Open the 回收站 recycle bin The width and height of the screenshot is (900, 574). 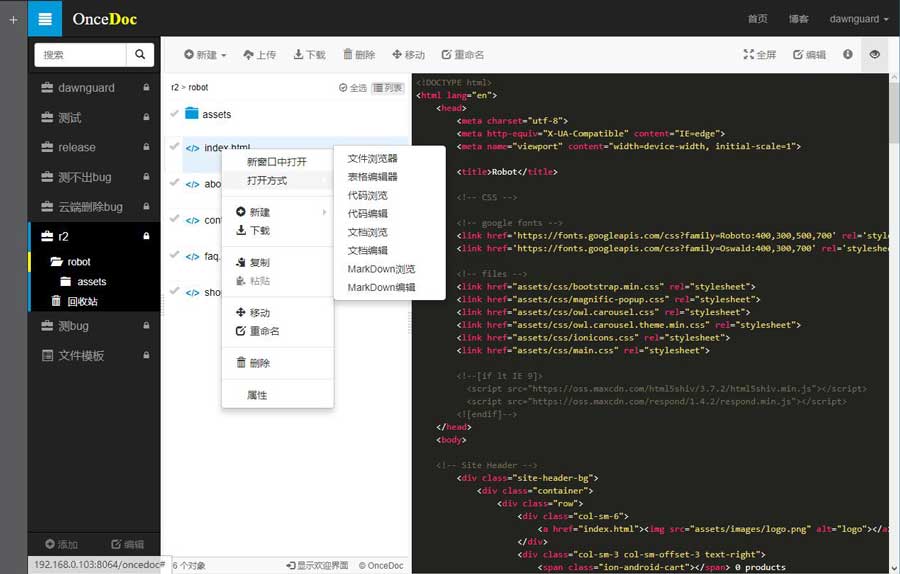(x=82, y=301)
